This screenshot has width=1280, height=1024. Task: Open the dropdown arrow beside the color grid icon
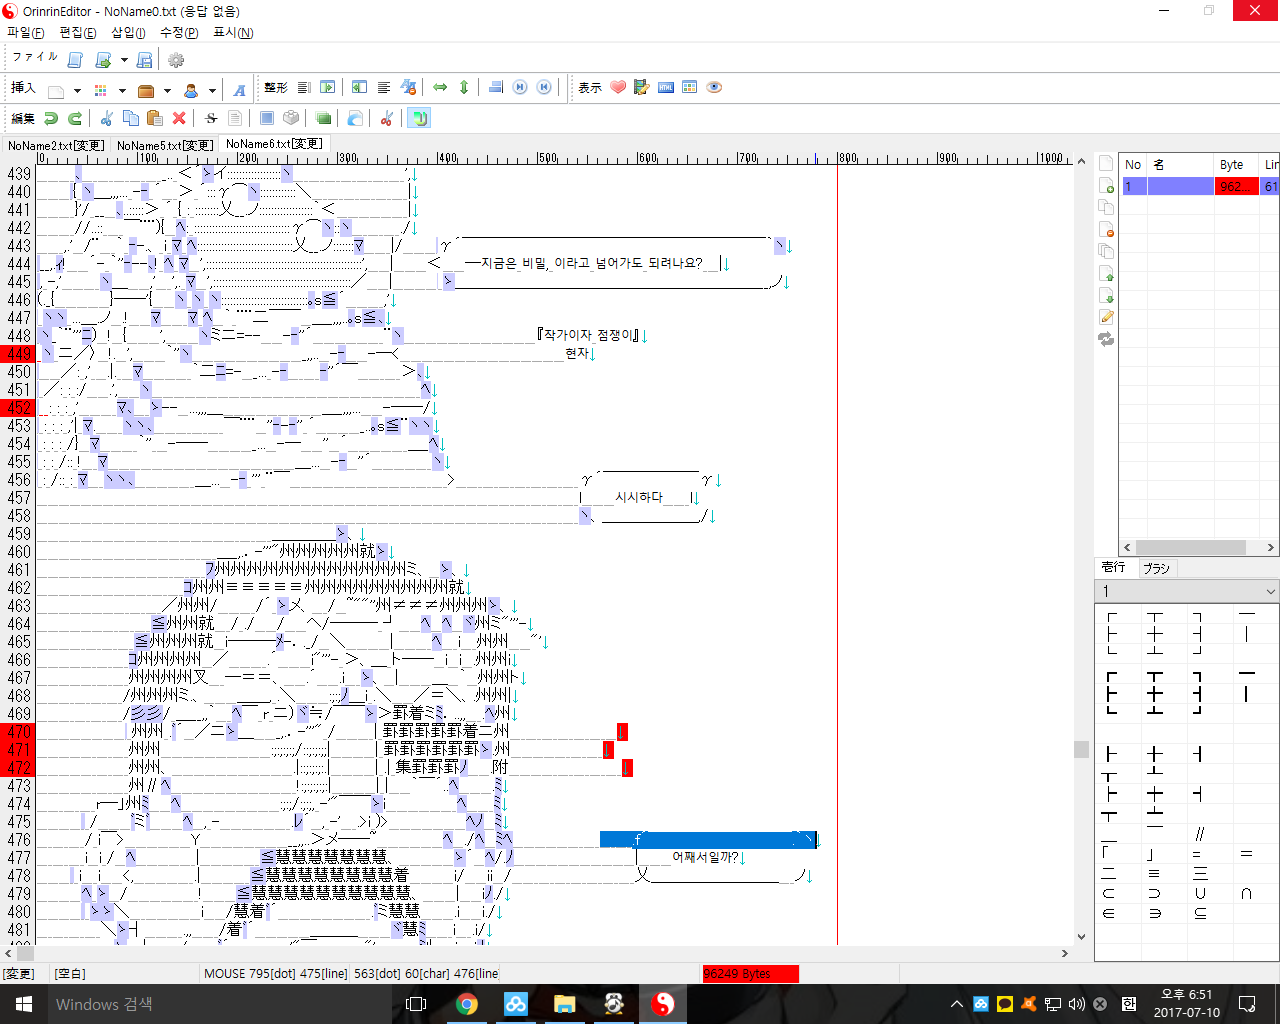tap(122, 90)
